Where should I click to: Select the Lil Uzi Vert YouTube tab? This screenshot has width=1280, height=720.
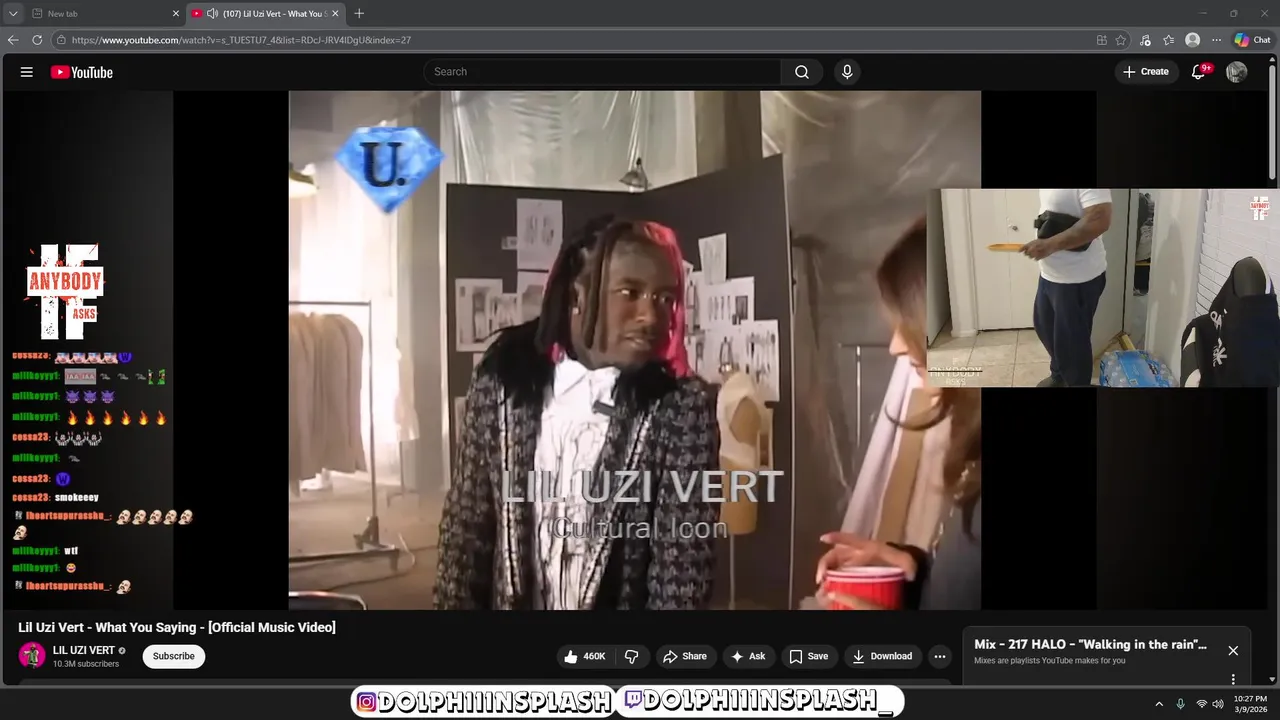pyautogui.click(x=265, y=14)
